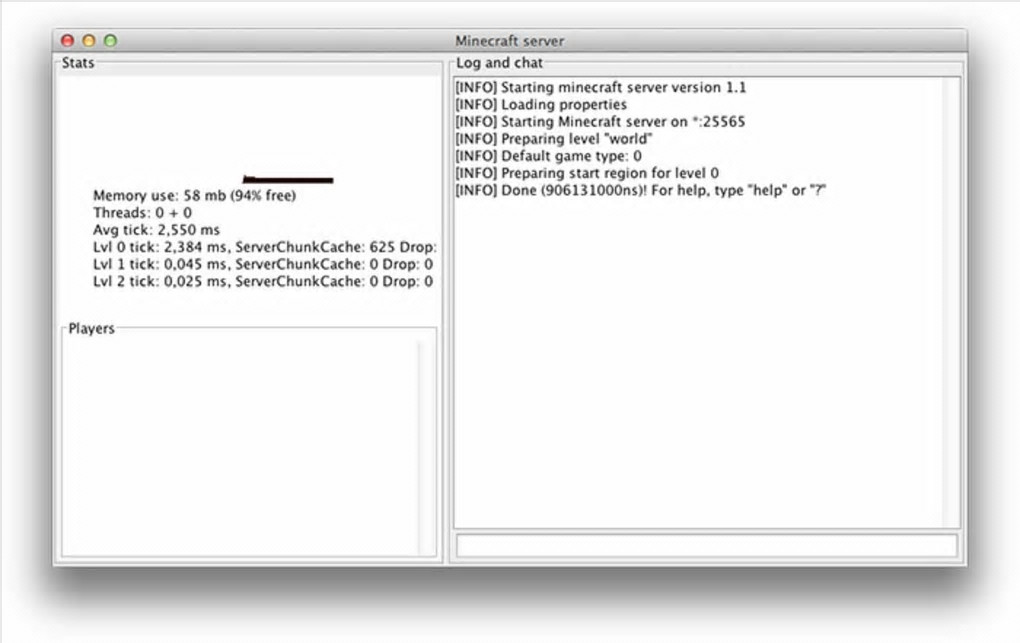Viewport: 1020px width, 643px height.
Task: Select the 'Avg tick: 2,550 ms' line
Action: [156, 230]
